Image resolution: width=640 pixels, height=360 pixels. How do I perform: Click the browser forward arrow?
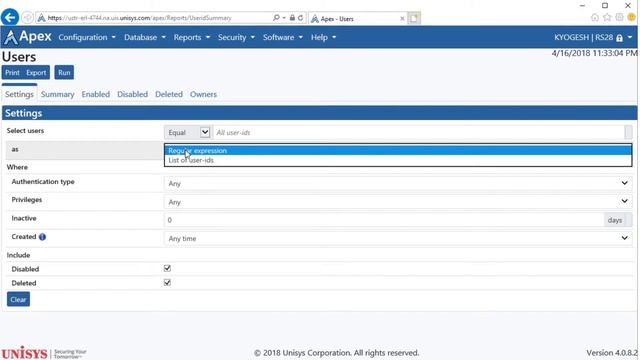(x=27, y=18)
